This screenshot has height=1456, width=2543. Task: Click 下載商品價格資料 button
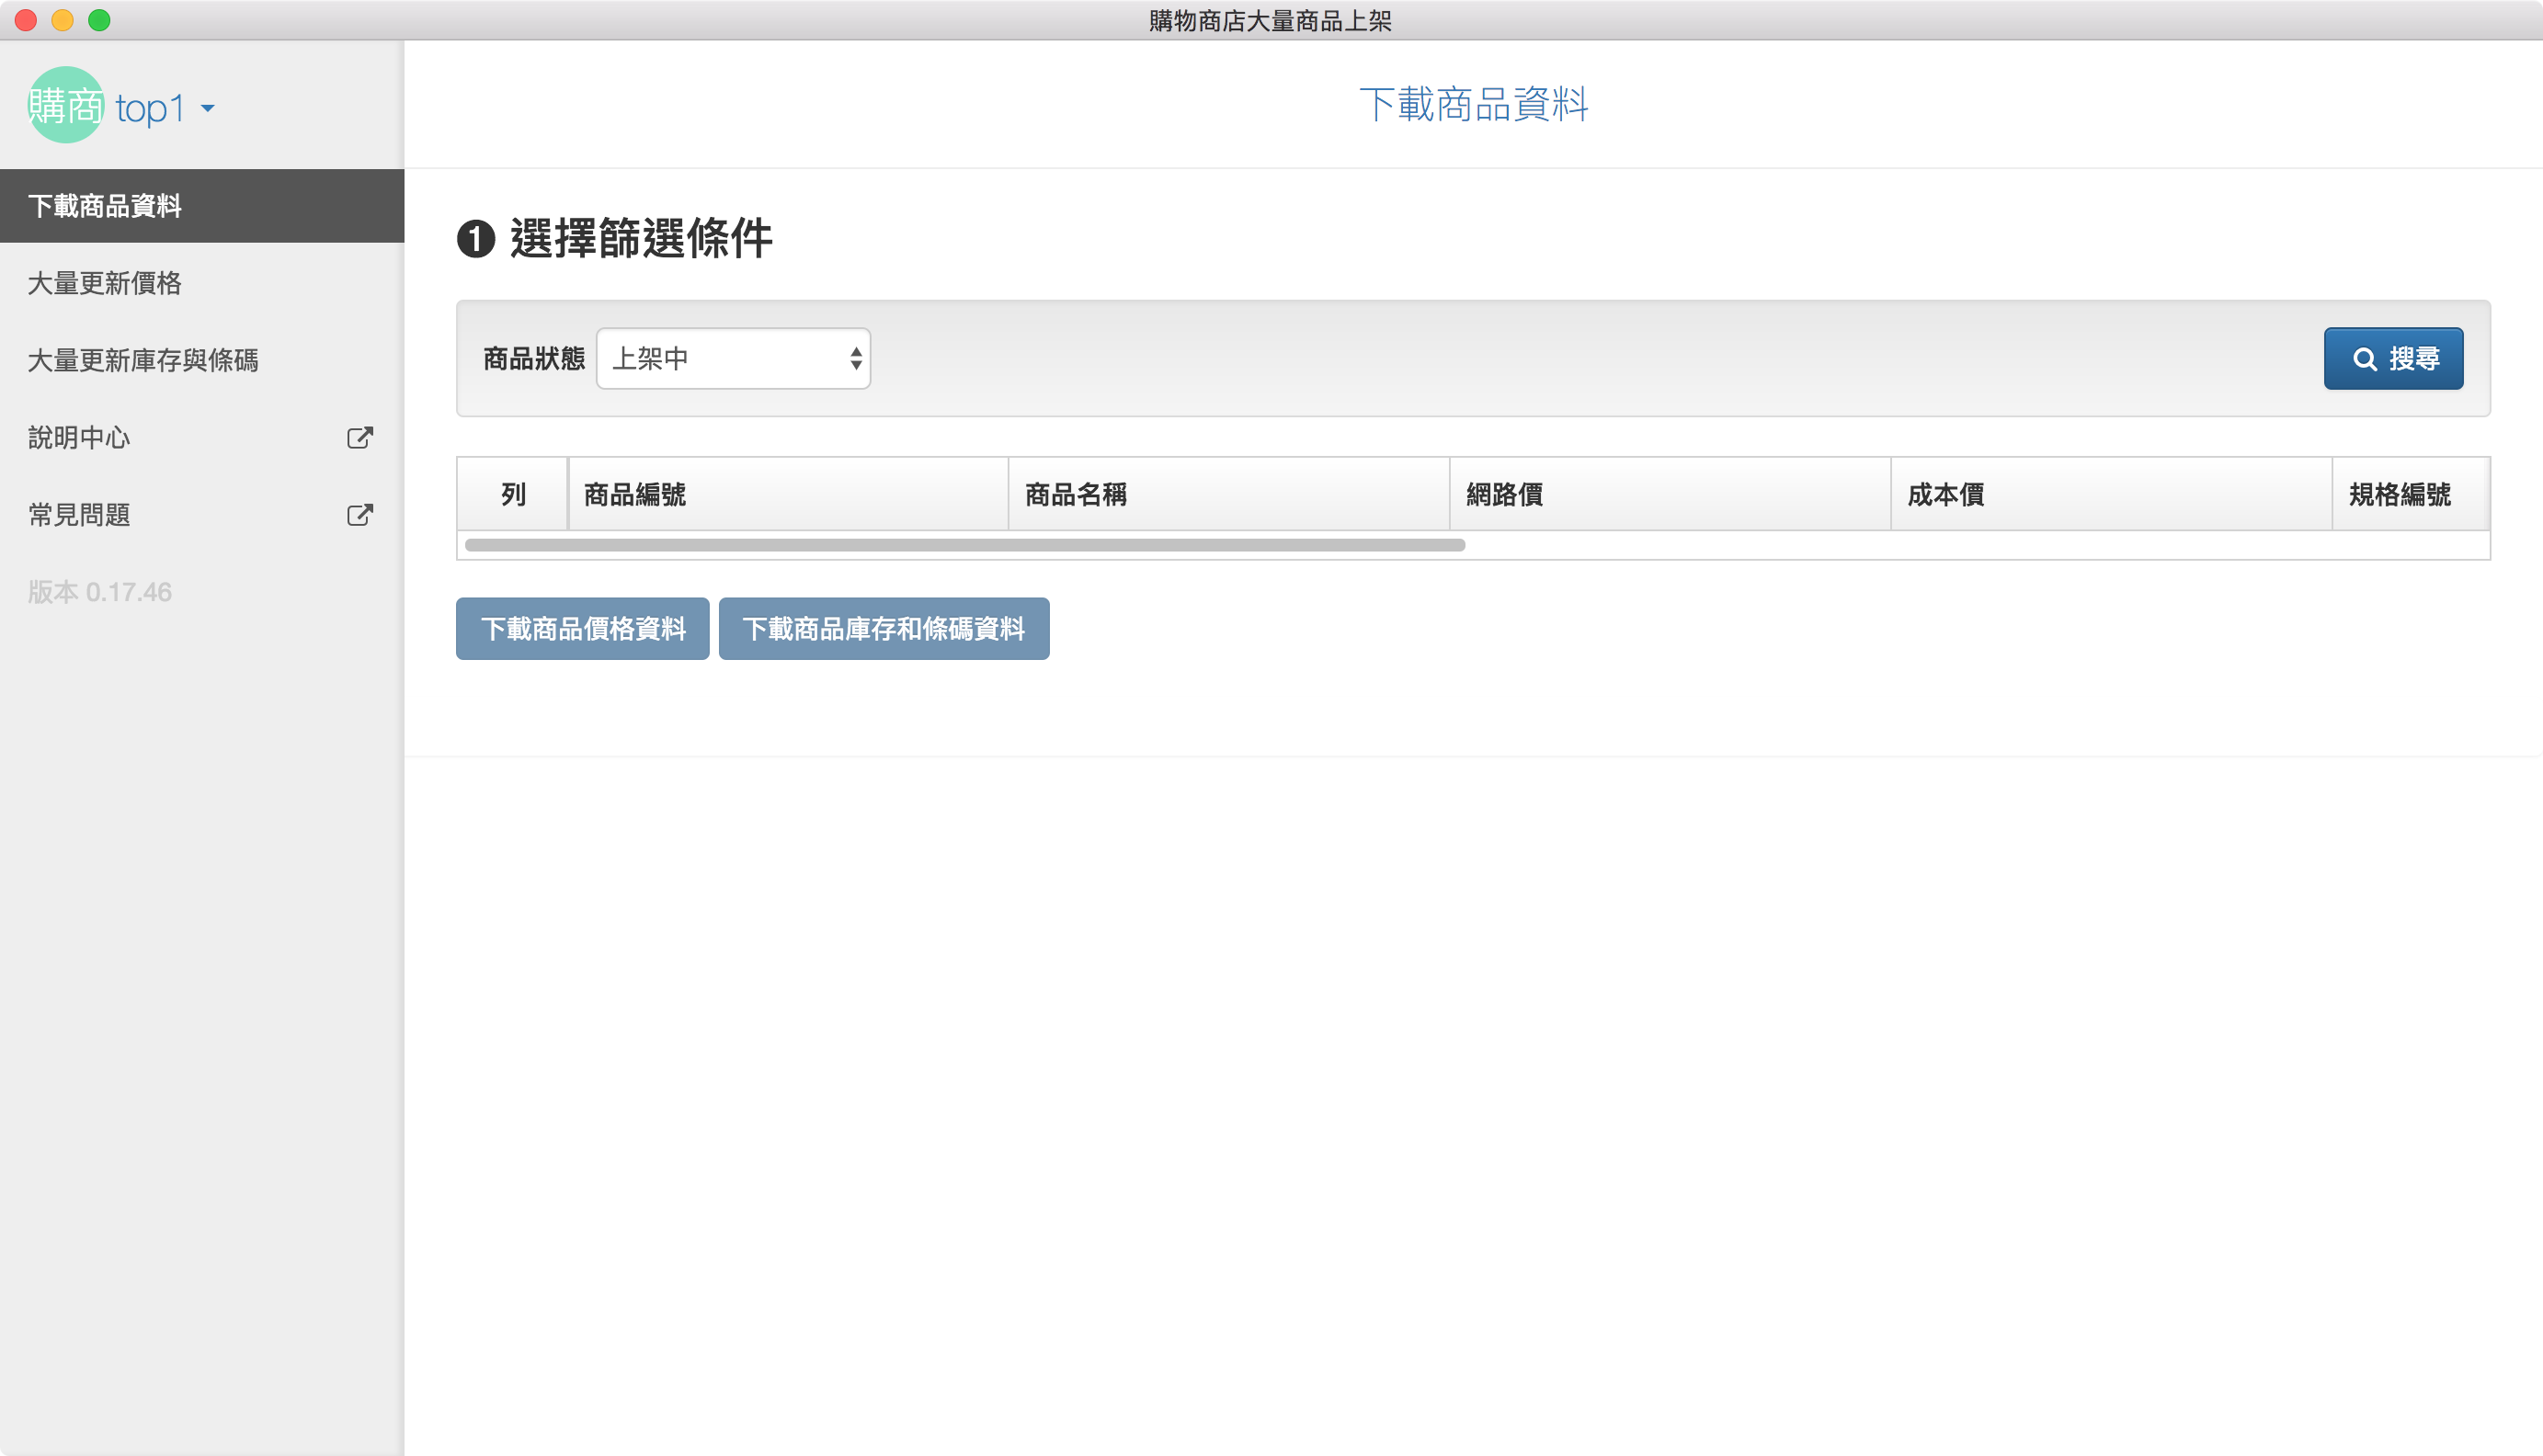click(583, 628)
